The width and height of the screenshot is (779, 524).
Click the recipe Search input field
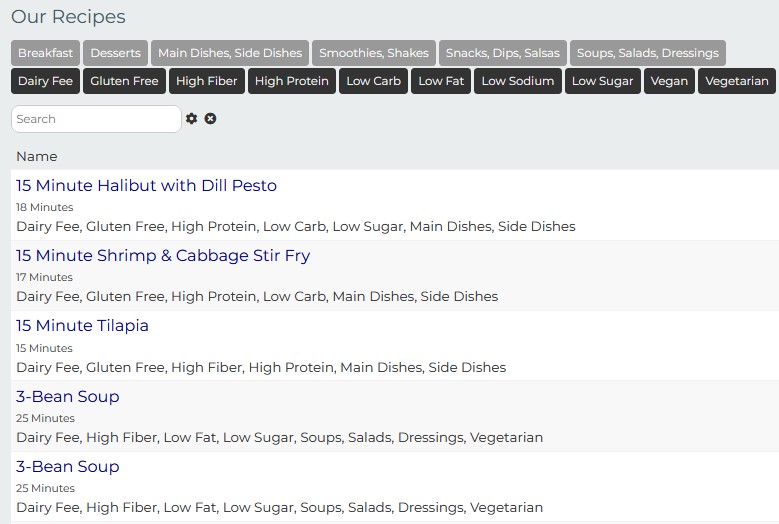click(x=96, y=119)
